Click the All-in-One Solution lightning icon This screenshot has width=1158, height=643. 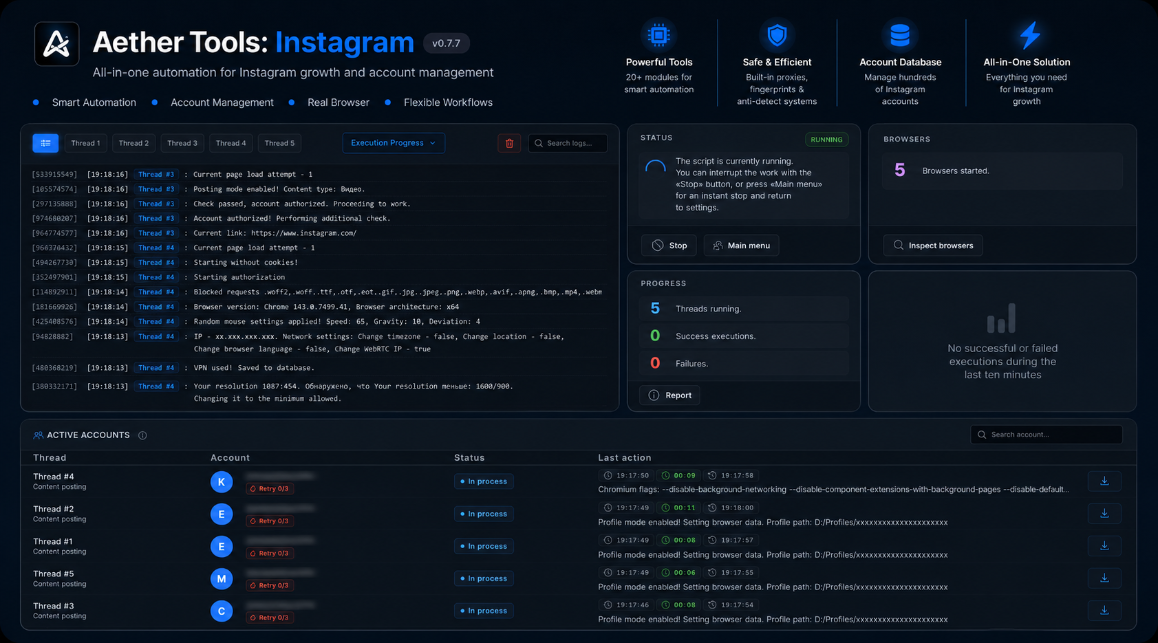[1029, 35]
